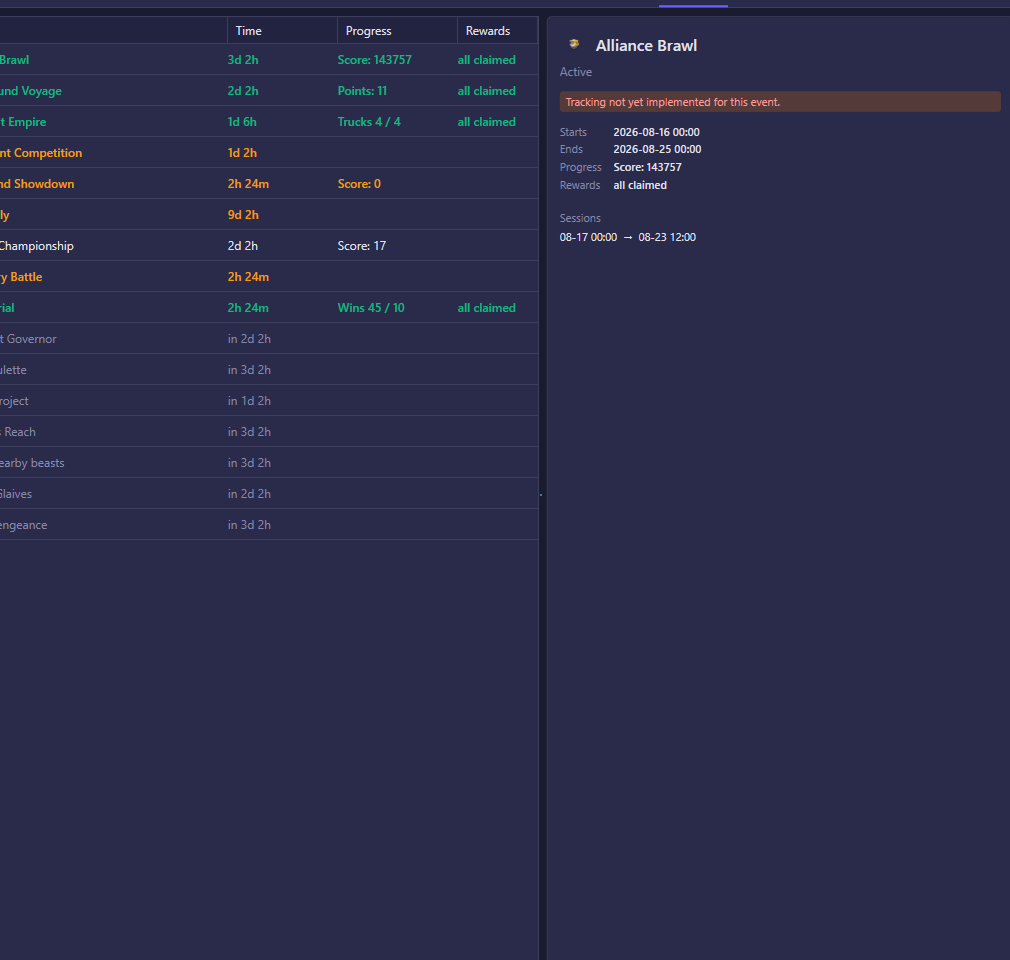1010x960 pixels.
Task: Click the highlighted active tab indicator at top
Action: (x=693, y=6)
